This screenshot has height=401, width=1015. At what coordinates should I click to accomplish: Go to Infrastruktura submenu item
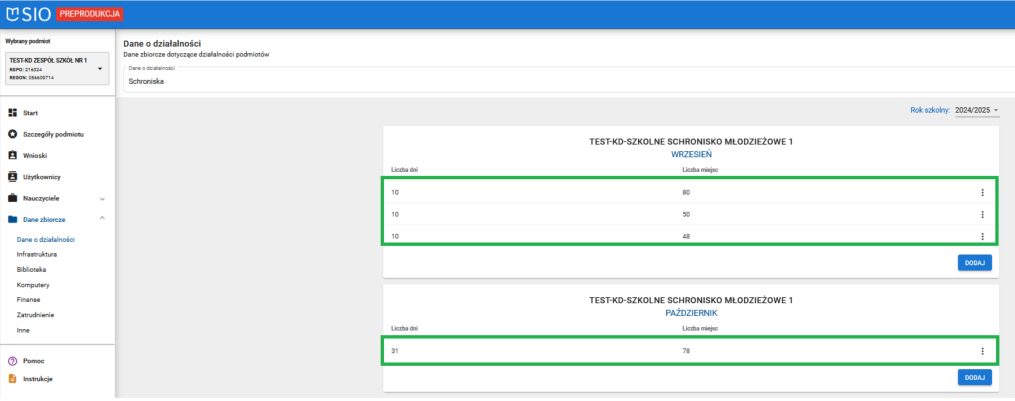38,255
